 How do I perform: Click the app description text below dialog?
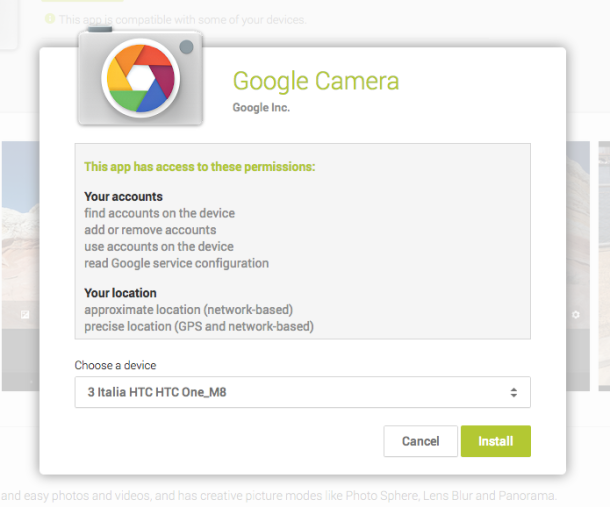point(280,496)
